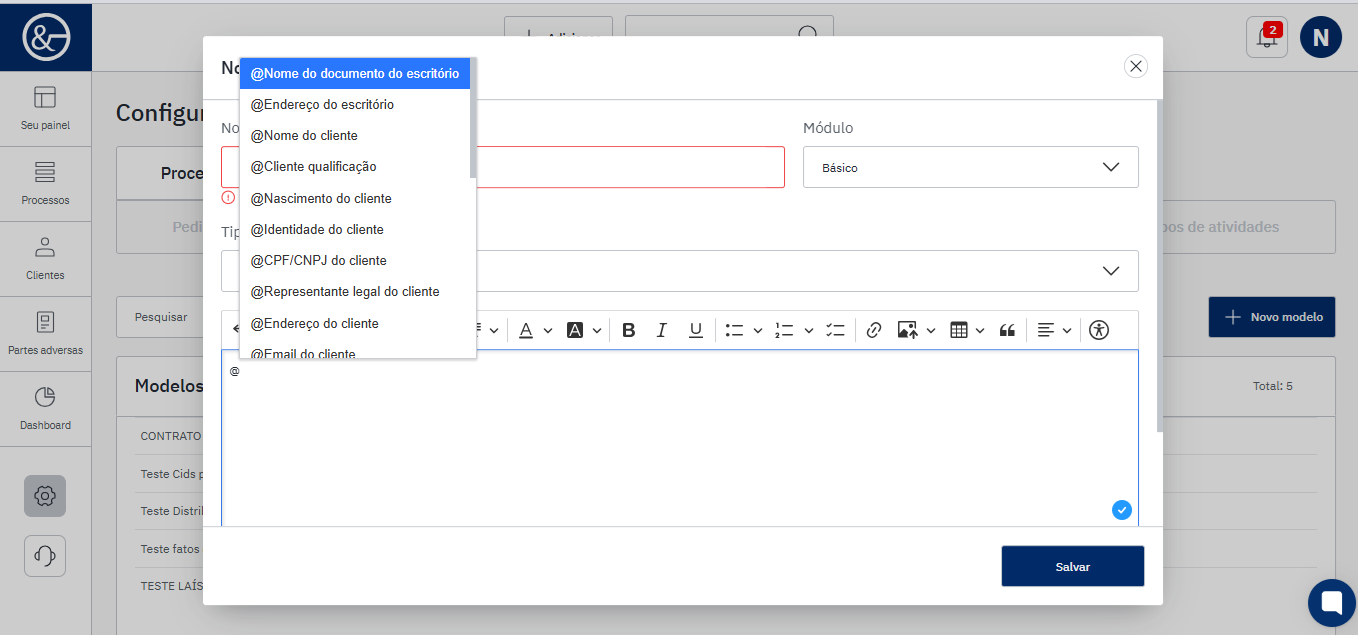Open the chat widget bubble

tap(1331, 602)
